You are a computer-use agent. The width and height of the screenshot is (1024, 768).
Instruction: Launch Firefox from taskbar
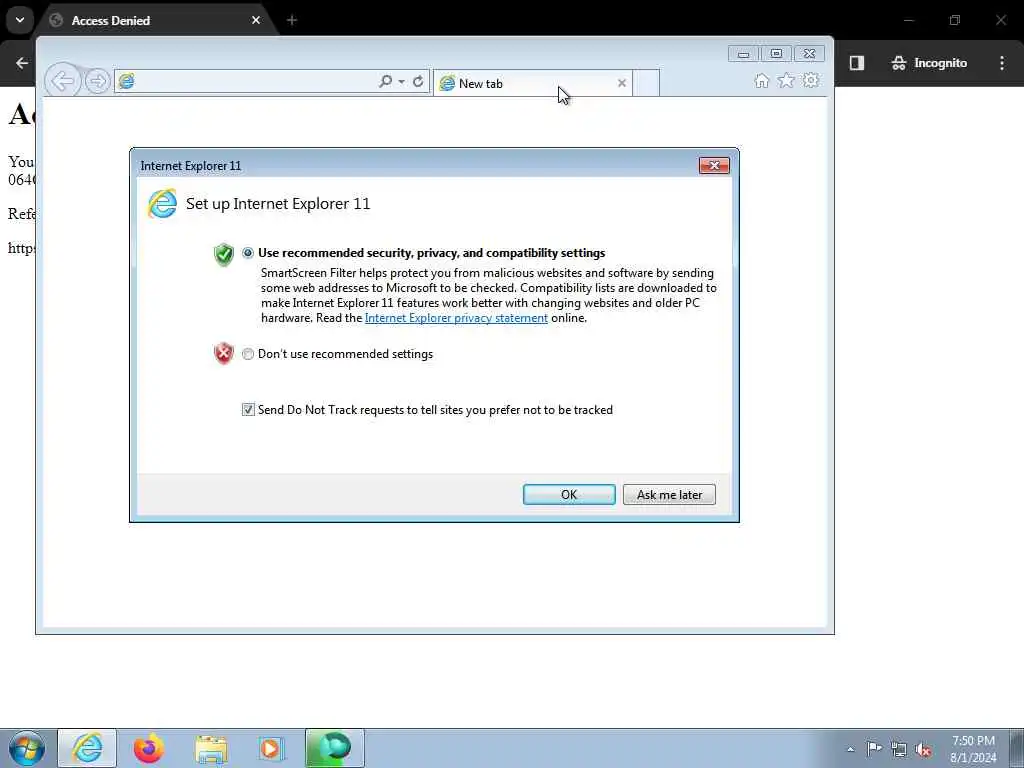[149, 748]
